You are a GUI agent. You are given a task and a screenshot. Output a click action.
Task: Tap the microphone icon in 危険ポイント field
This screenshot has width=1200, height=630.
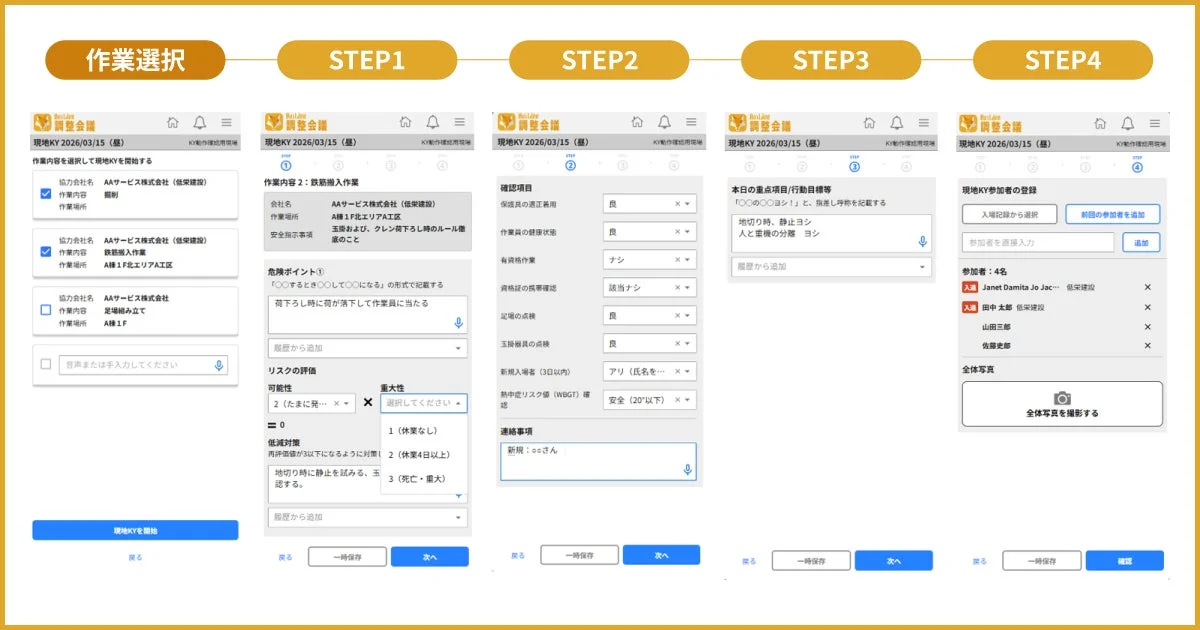pos(458,323)
